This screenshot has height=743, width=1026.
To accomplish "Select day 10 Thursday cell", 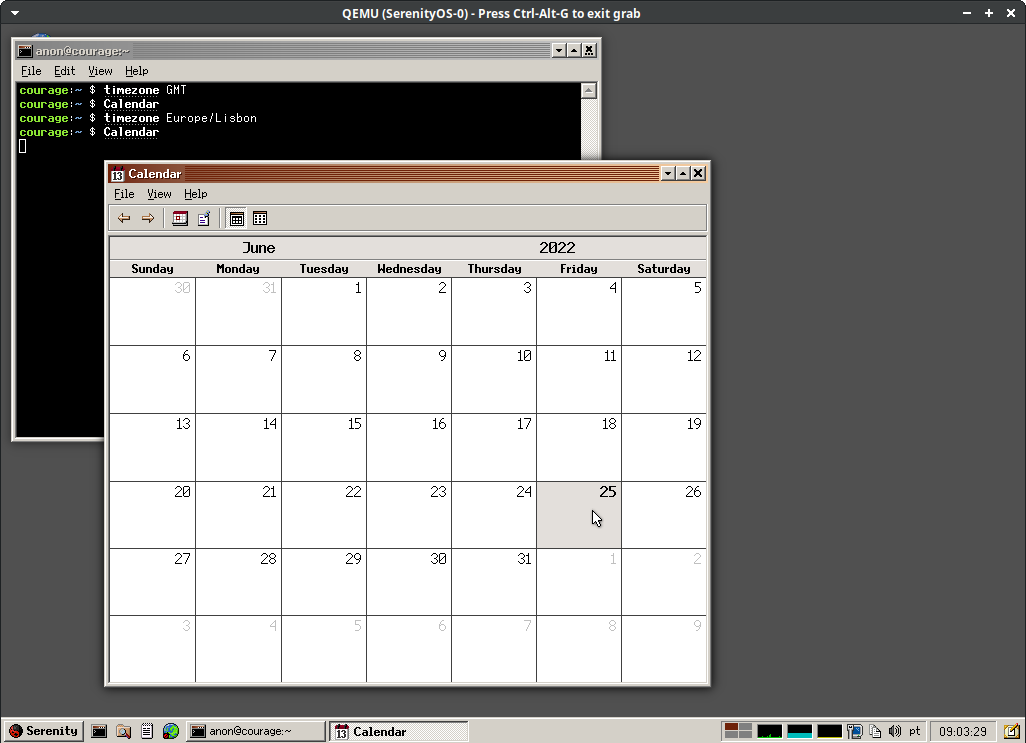I will click(x=494, y=379).
